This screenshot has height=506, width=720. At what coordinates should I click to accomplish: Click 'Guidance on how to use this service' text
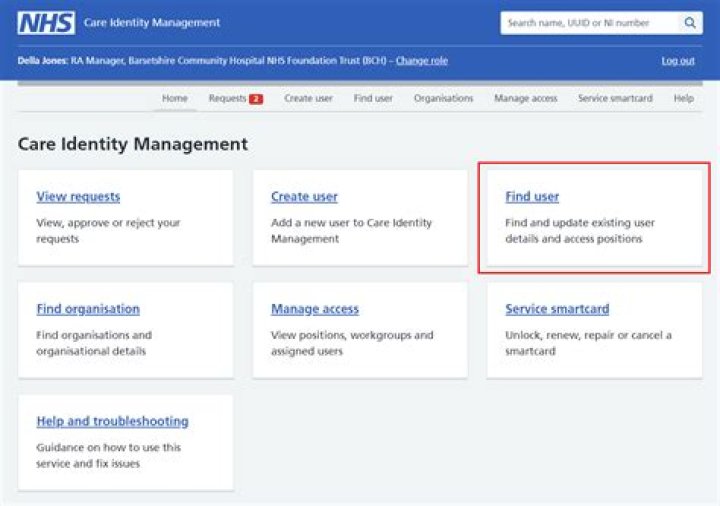point(108,455)
